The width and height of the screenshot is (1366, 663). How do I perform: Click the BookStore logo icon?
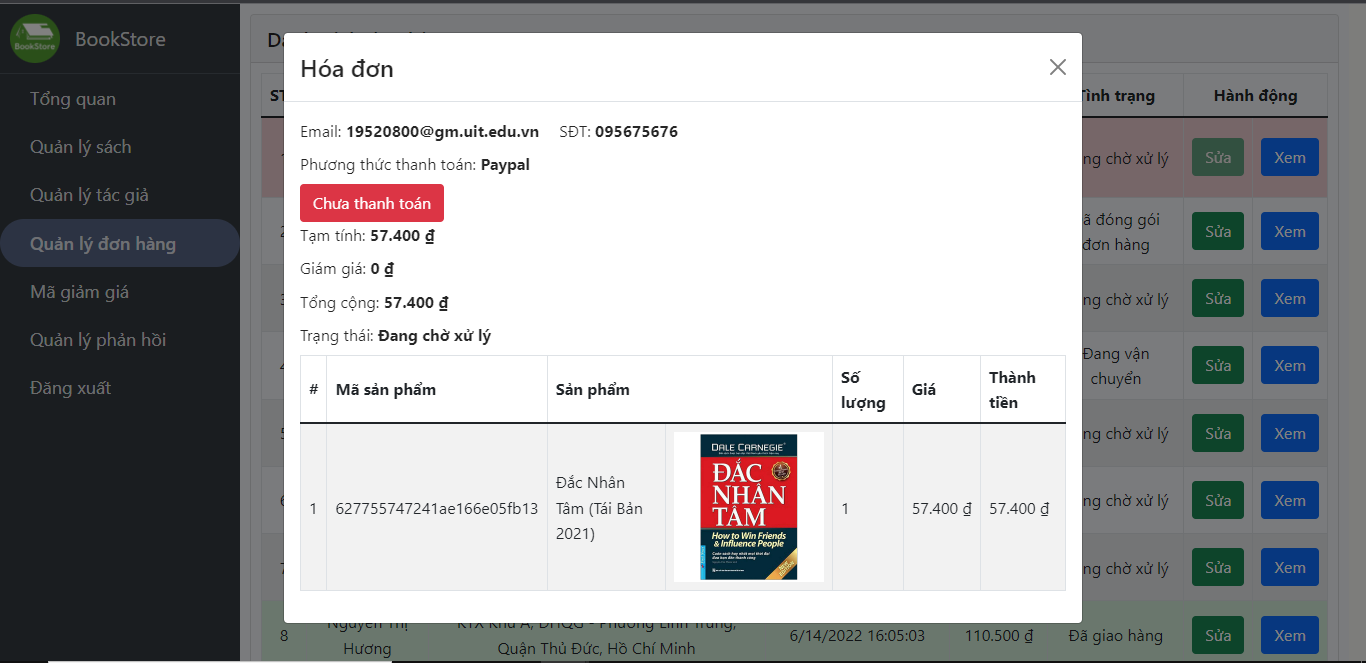(x=35, y=39)
